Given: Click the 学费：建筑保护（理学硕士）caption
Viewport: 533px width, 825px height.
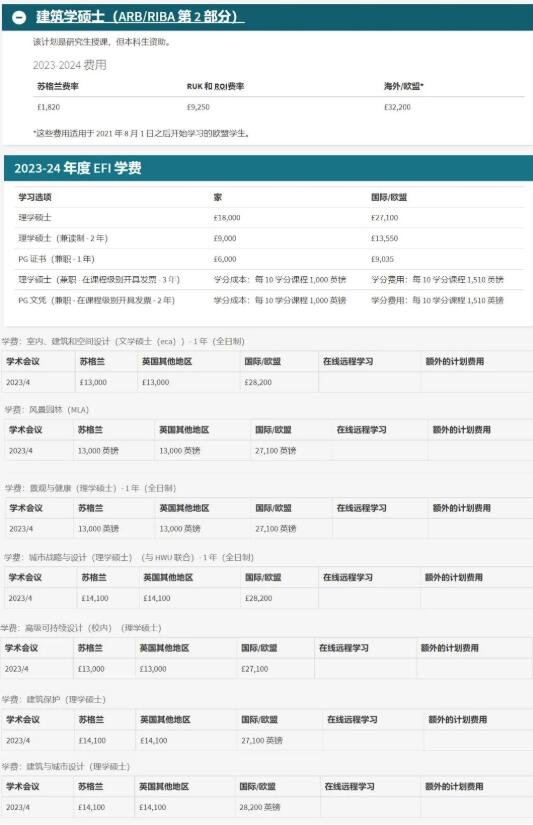Looking at the screenshot, I should point(54,699).
